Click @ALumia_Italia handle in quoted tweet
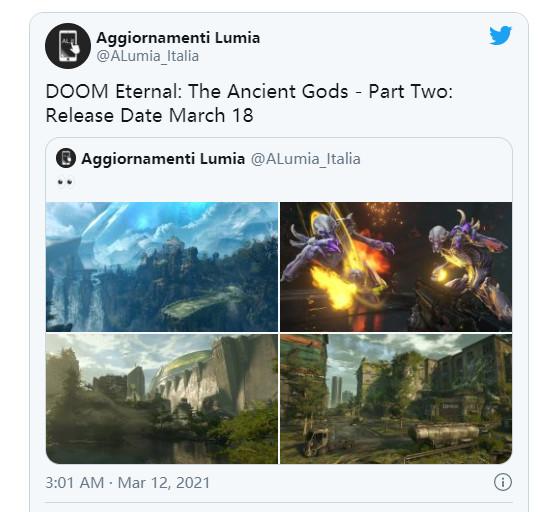 (306, 159)
